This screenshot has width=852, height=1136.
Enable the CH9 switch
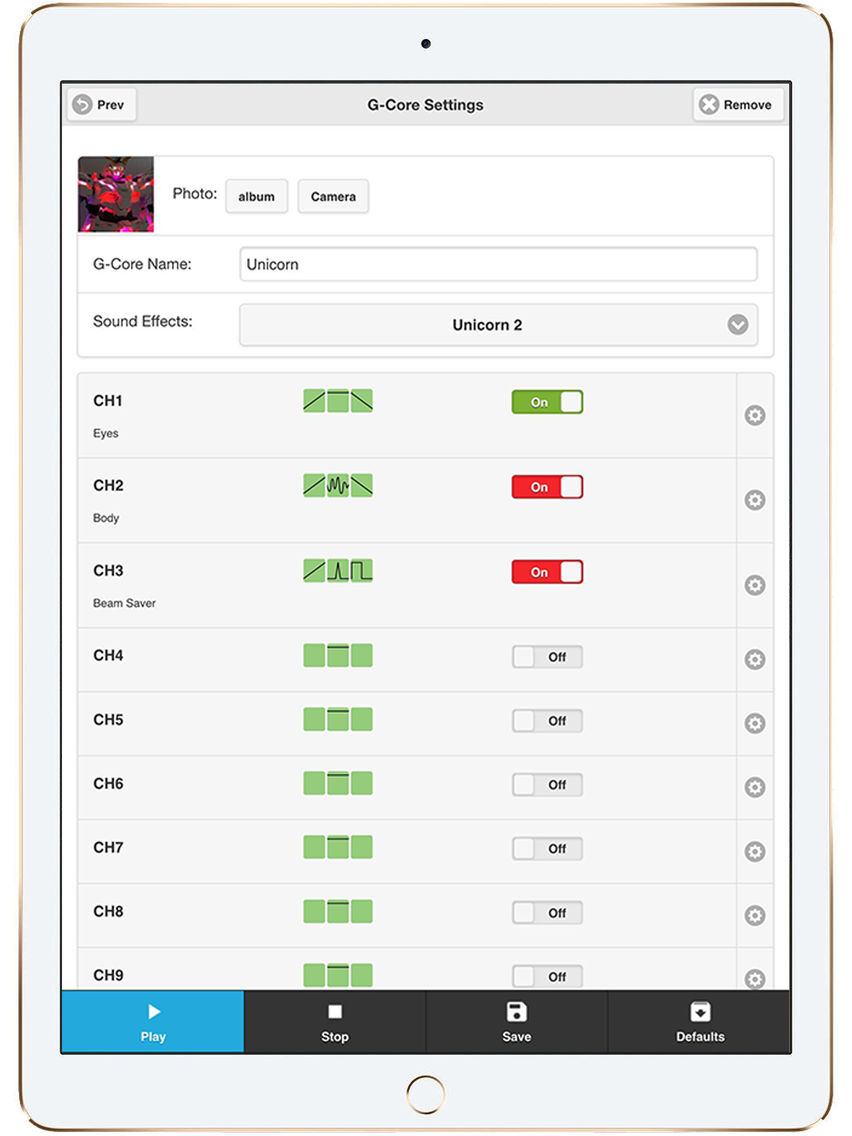point(547,977)
